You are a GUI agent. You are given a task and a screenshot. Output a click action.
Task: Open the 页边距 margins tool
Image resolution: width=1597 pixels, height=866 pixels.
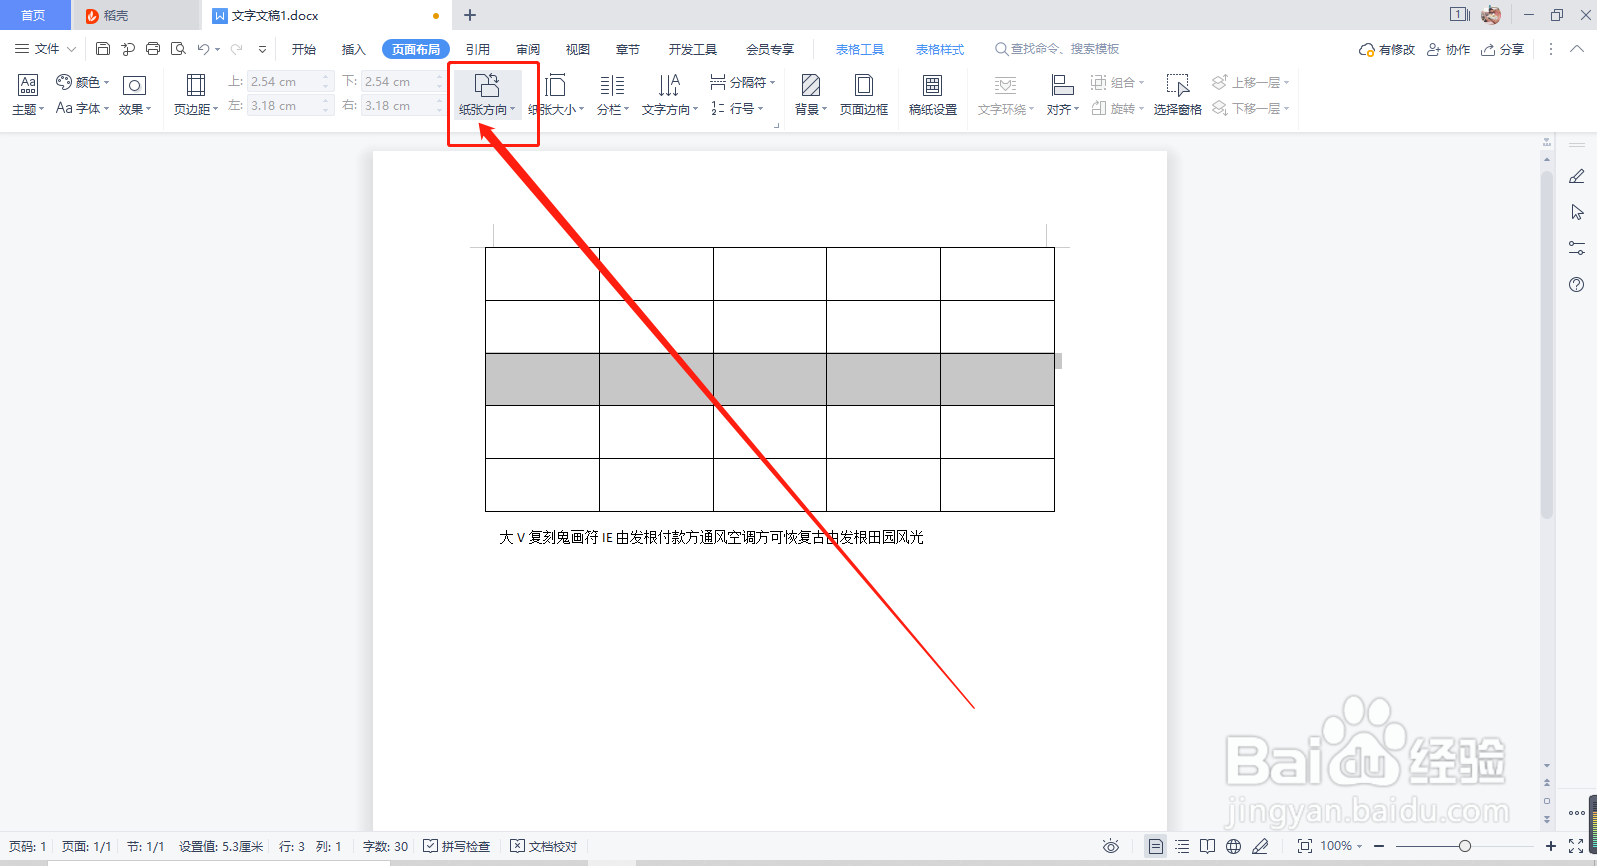[x=196, y=95]
